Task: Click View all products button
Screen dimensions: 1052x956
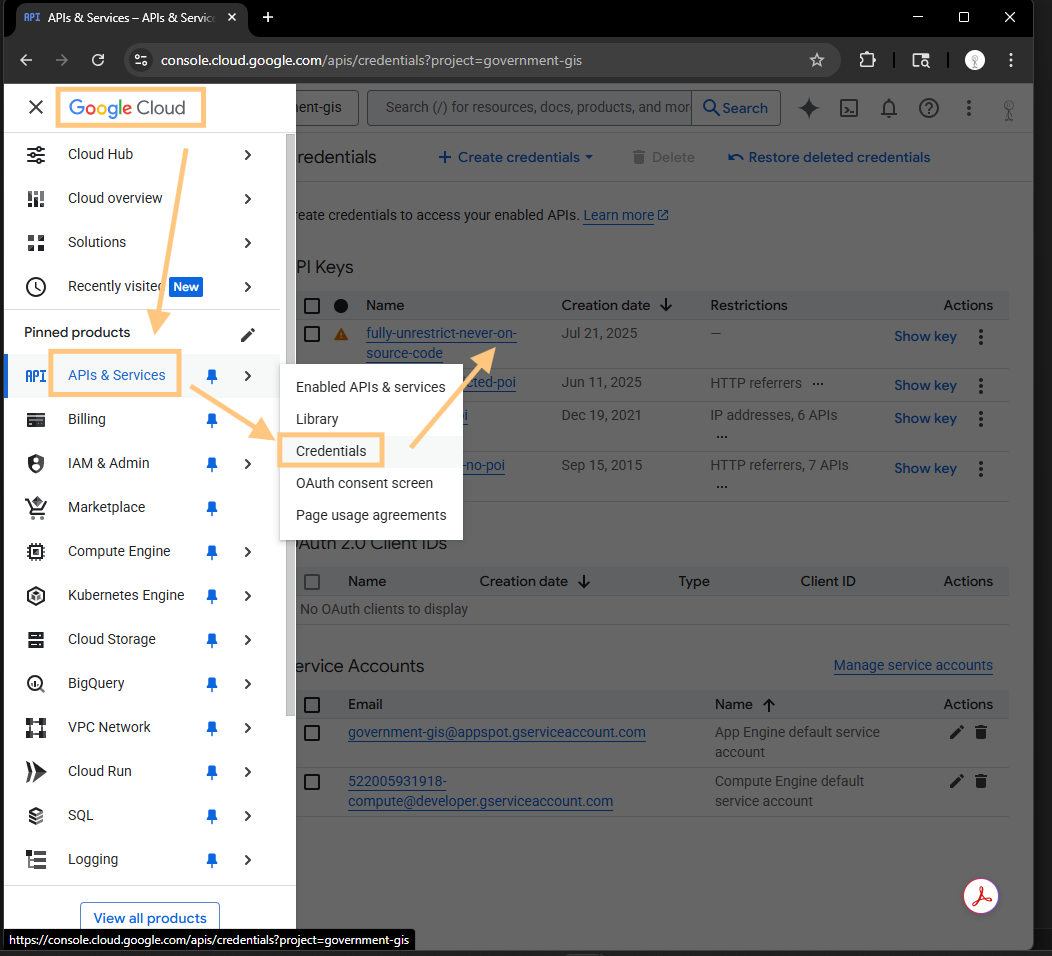Action: 150,918
